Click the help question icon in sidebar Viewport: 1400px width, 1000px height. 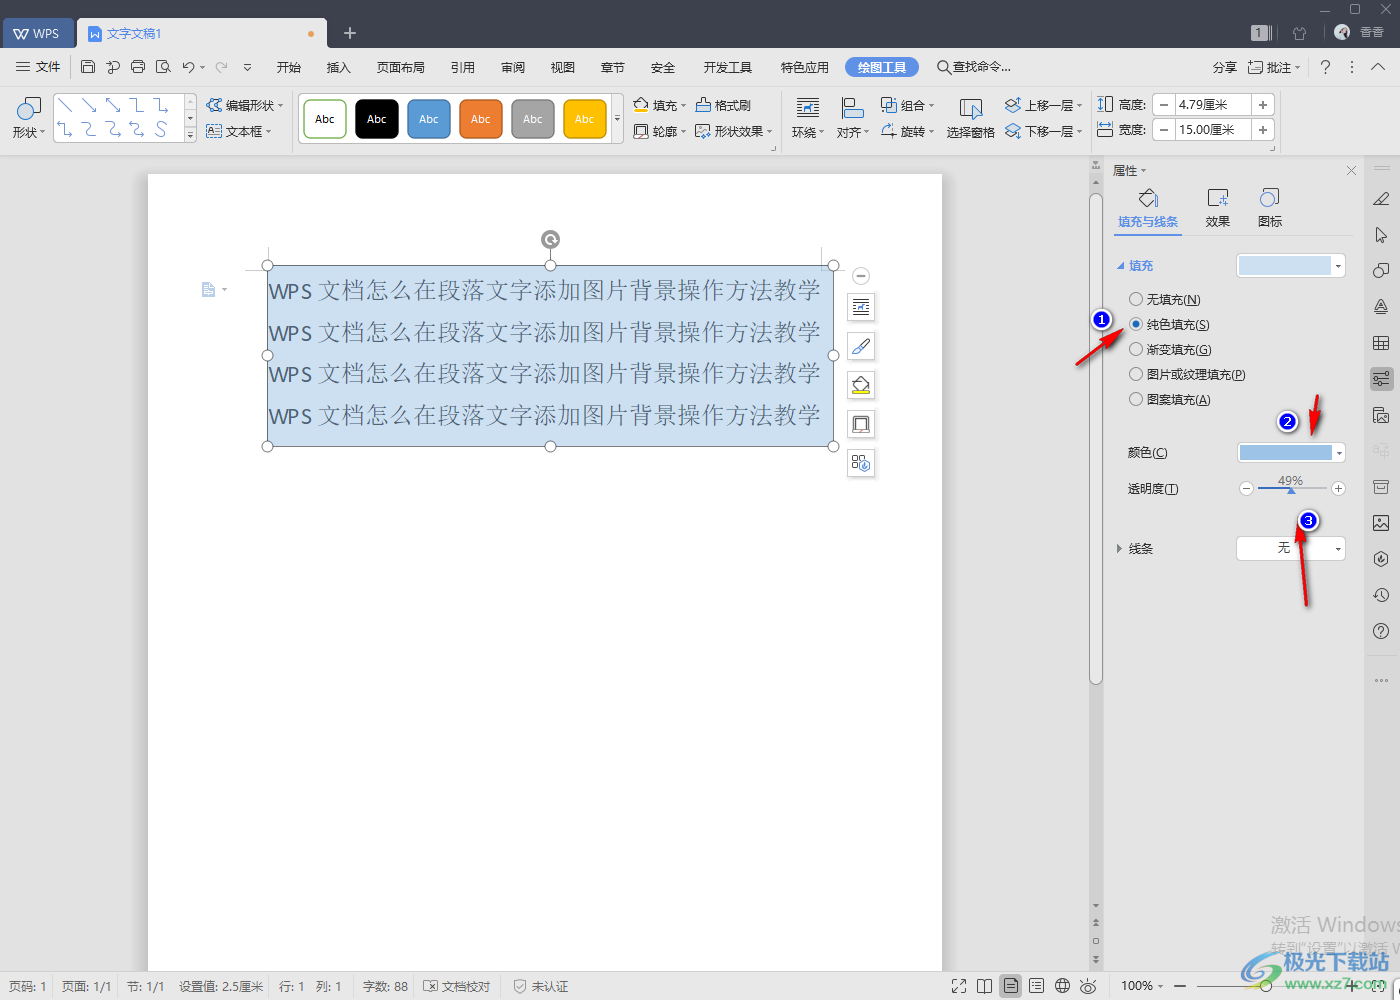point(1381,631)
